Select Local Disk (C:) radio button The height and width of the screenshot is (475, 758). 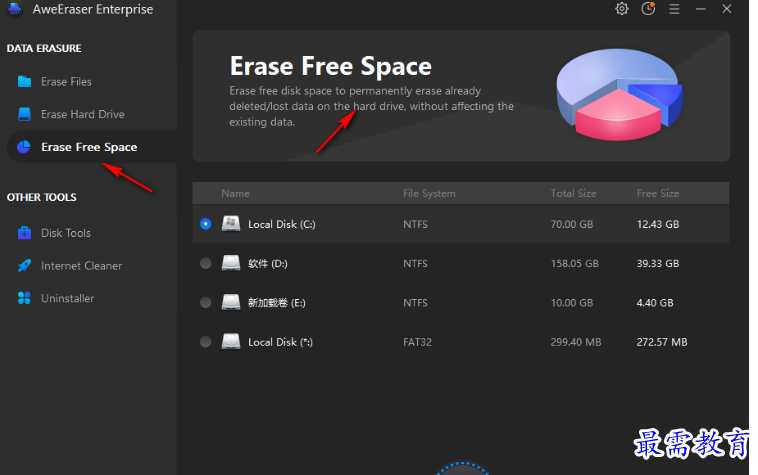[x=206, y=224]
